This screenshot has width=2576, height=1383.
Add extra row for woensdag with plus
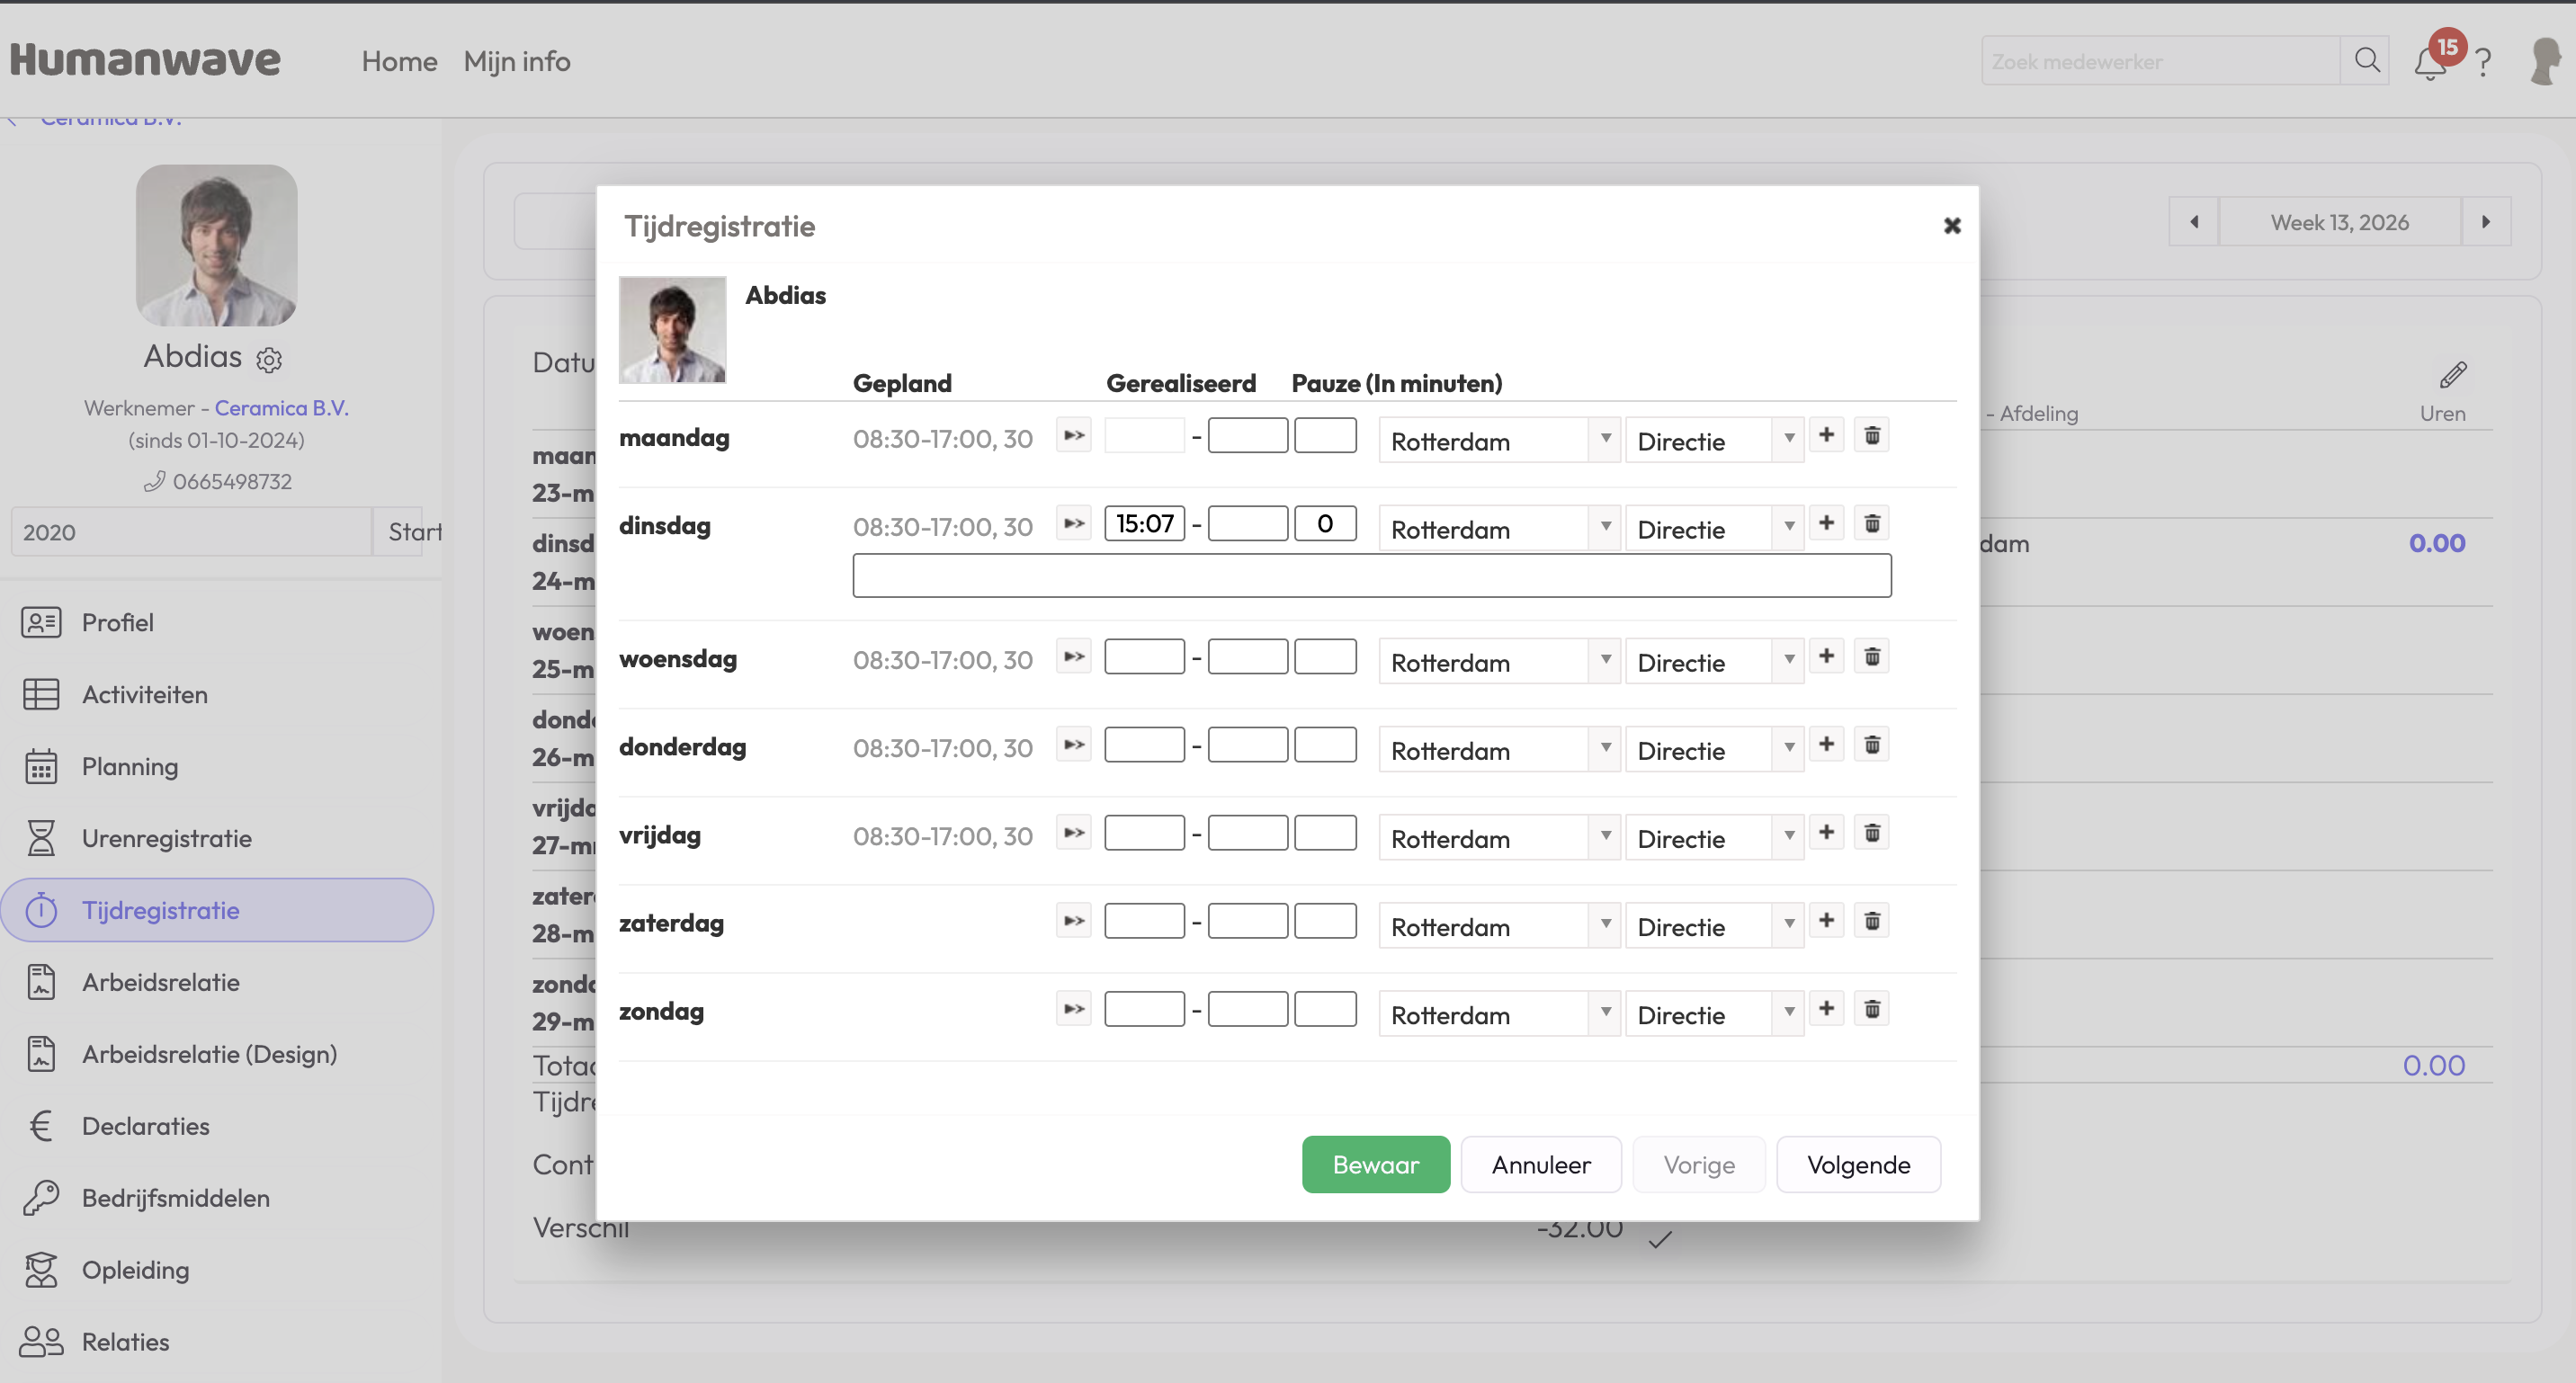click(x=1826, y=657)
